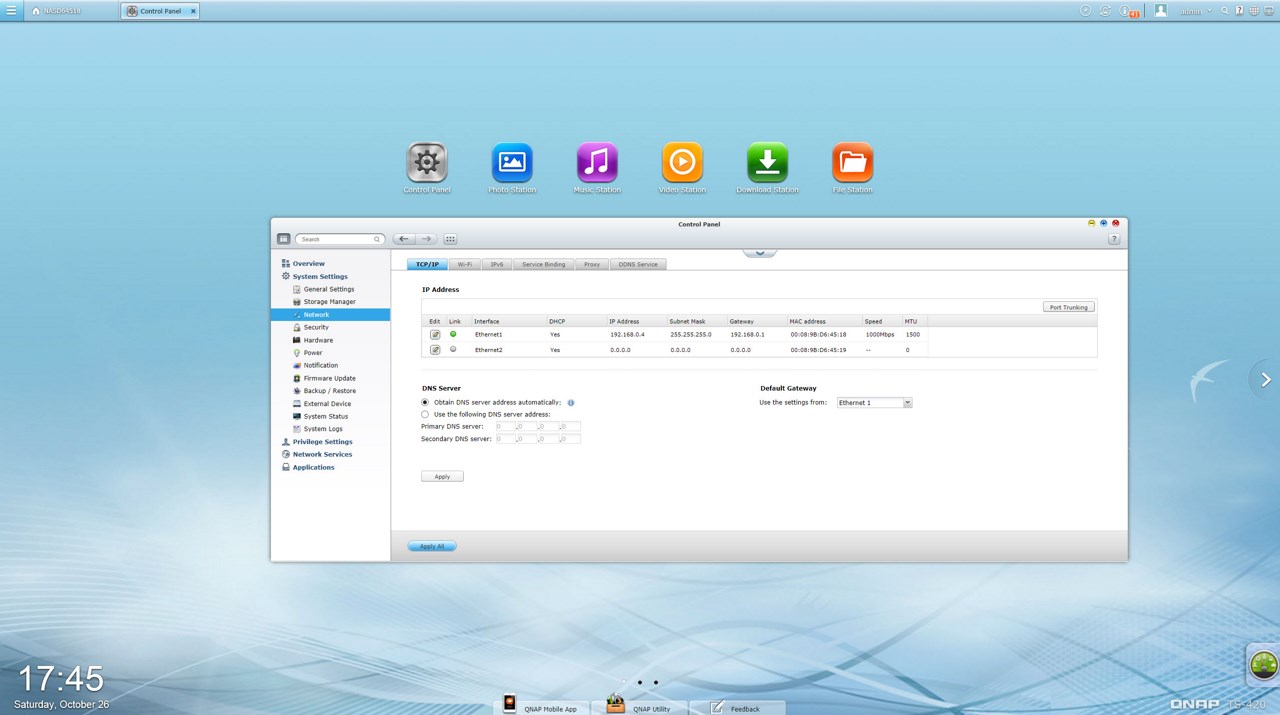Open the Feedback link
The image size is (1280, 715).
[x=737, y=708]
